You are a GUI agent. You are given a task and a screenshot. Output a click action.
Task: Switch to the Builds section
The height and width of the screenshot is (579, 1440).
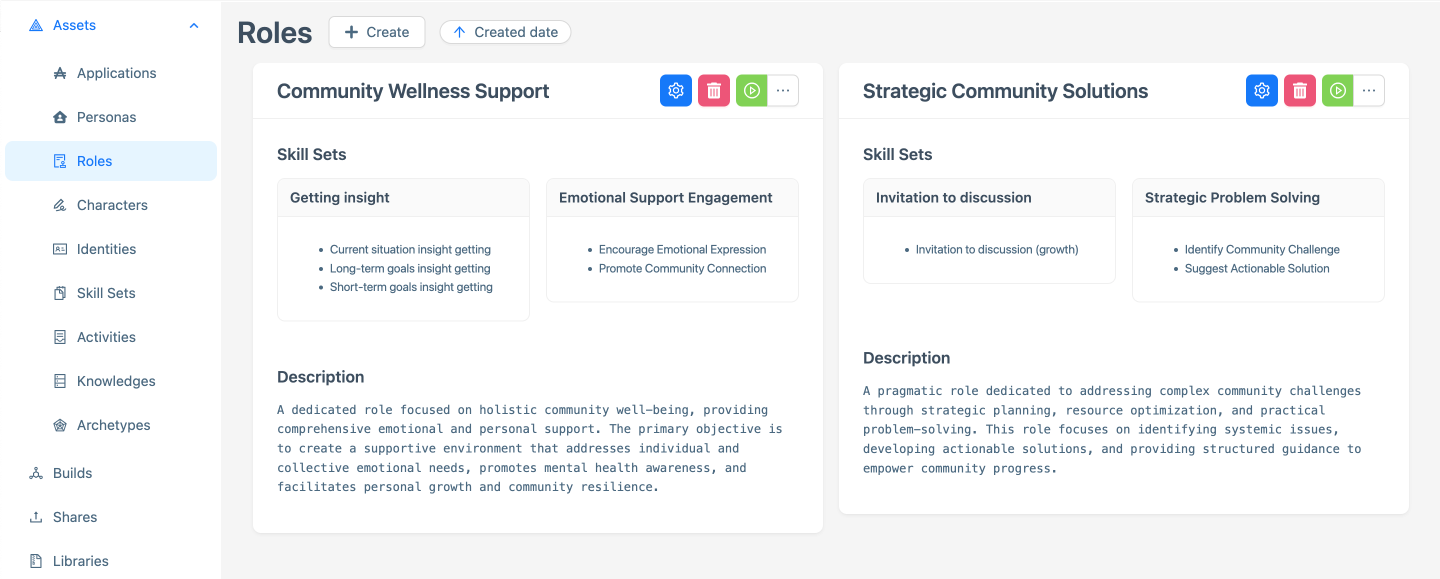click(x=71, y=472)
